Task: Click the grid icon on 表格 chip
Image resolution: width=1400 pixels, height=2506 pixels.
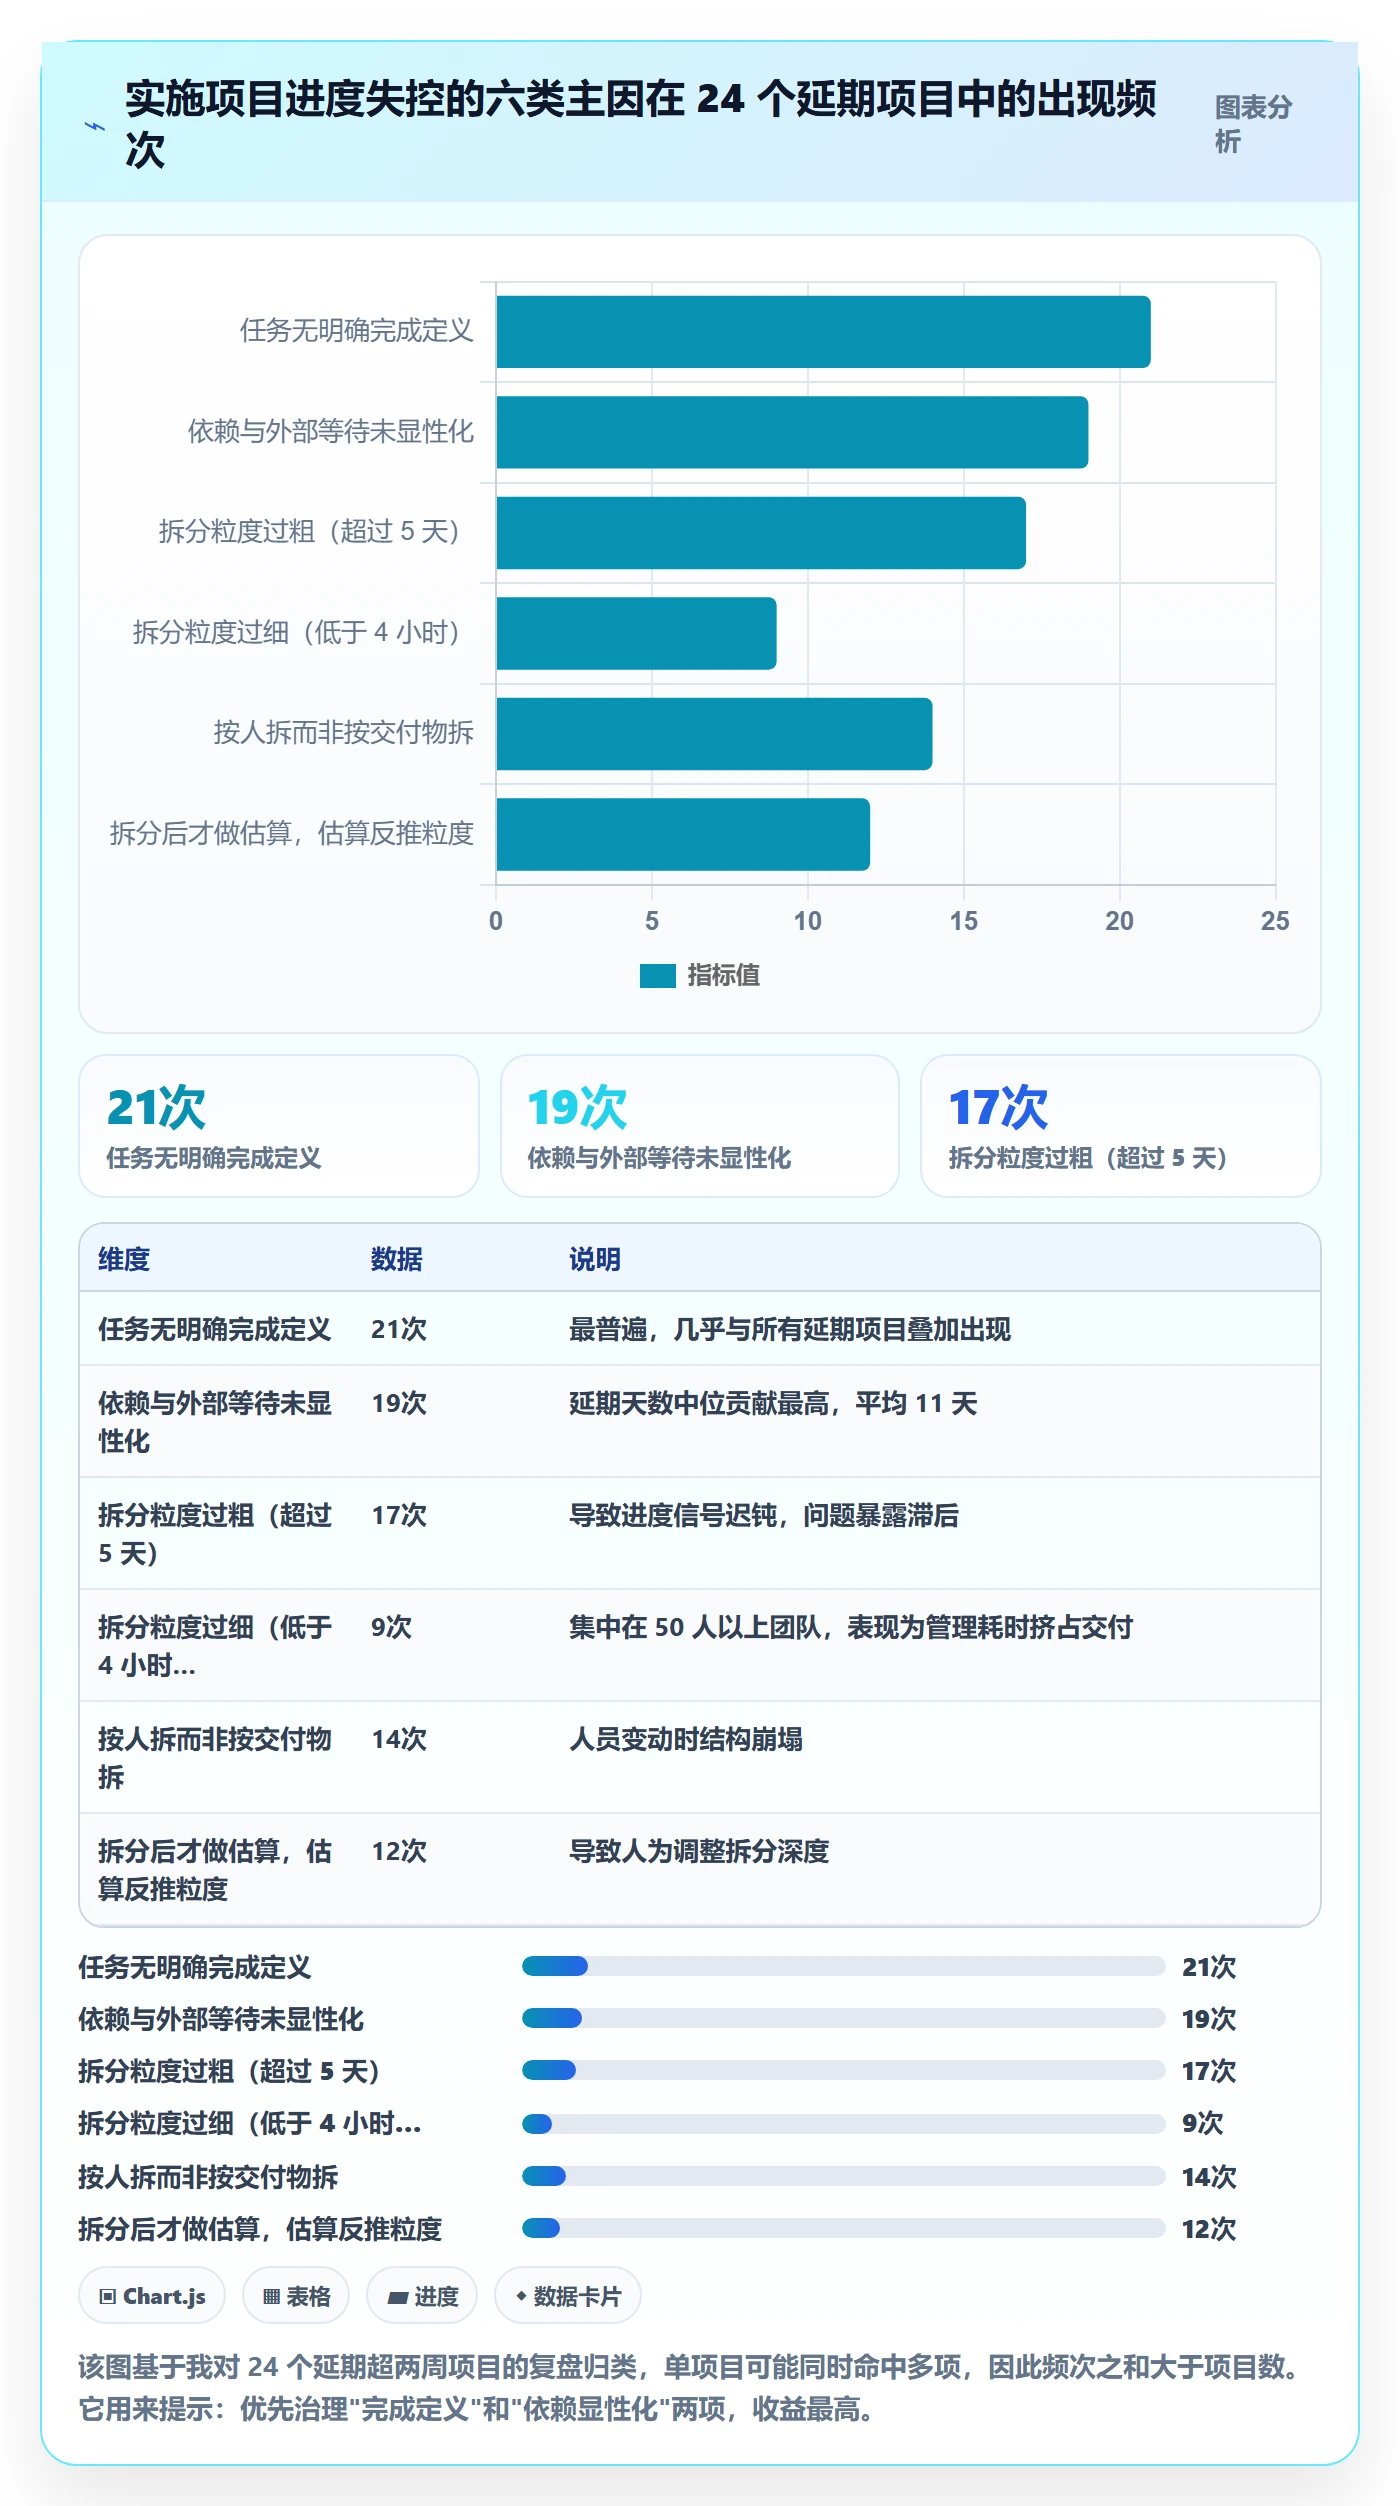Action: click(271, 2296)
